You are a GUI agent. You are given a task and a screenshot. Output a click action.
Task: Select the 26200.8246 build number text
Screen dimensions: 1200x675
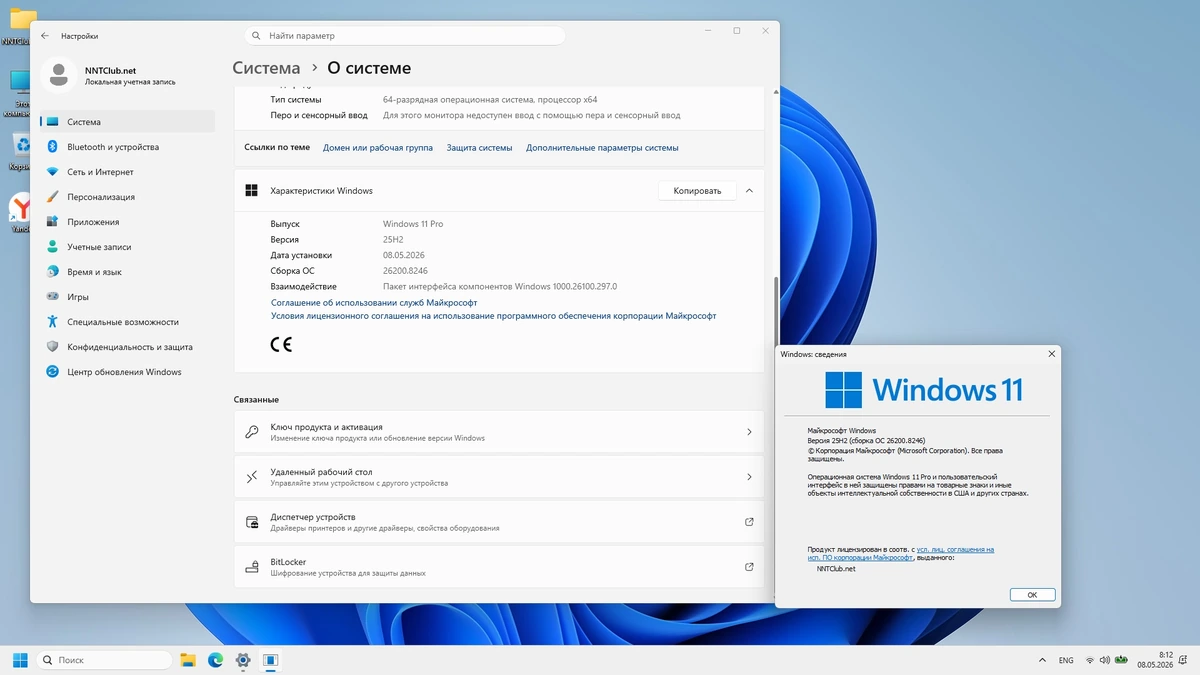point(405,271)
